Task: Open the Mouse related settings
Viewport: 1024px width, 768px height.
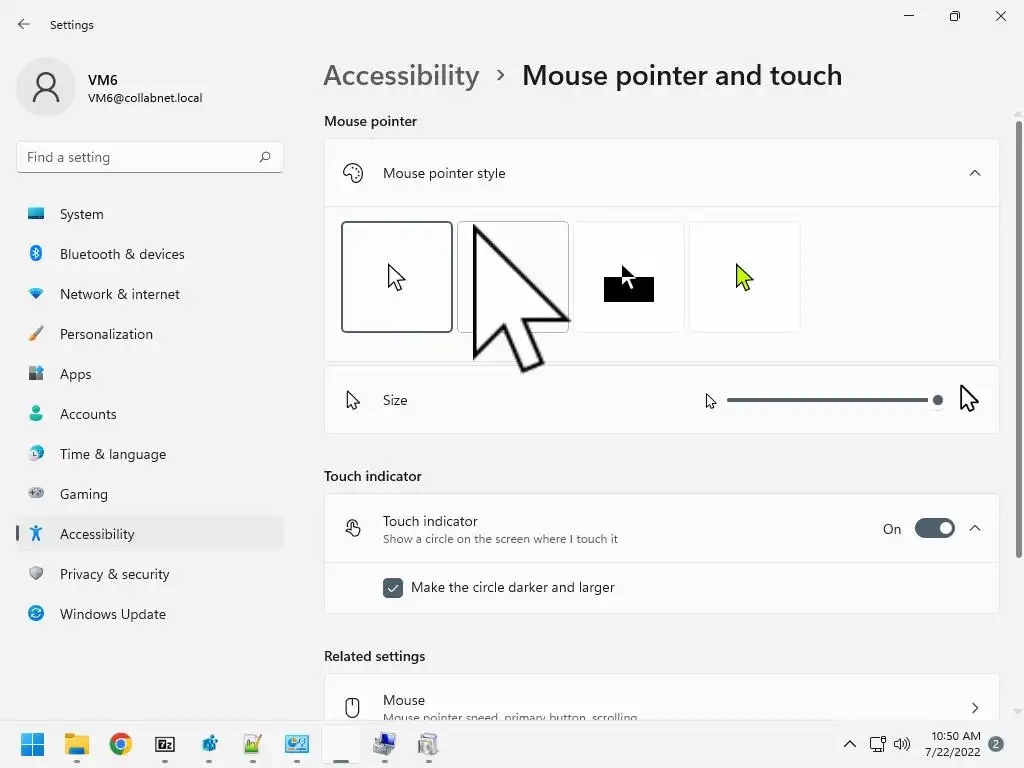Action: (662, 699)
